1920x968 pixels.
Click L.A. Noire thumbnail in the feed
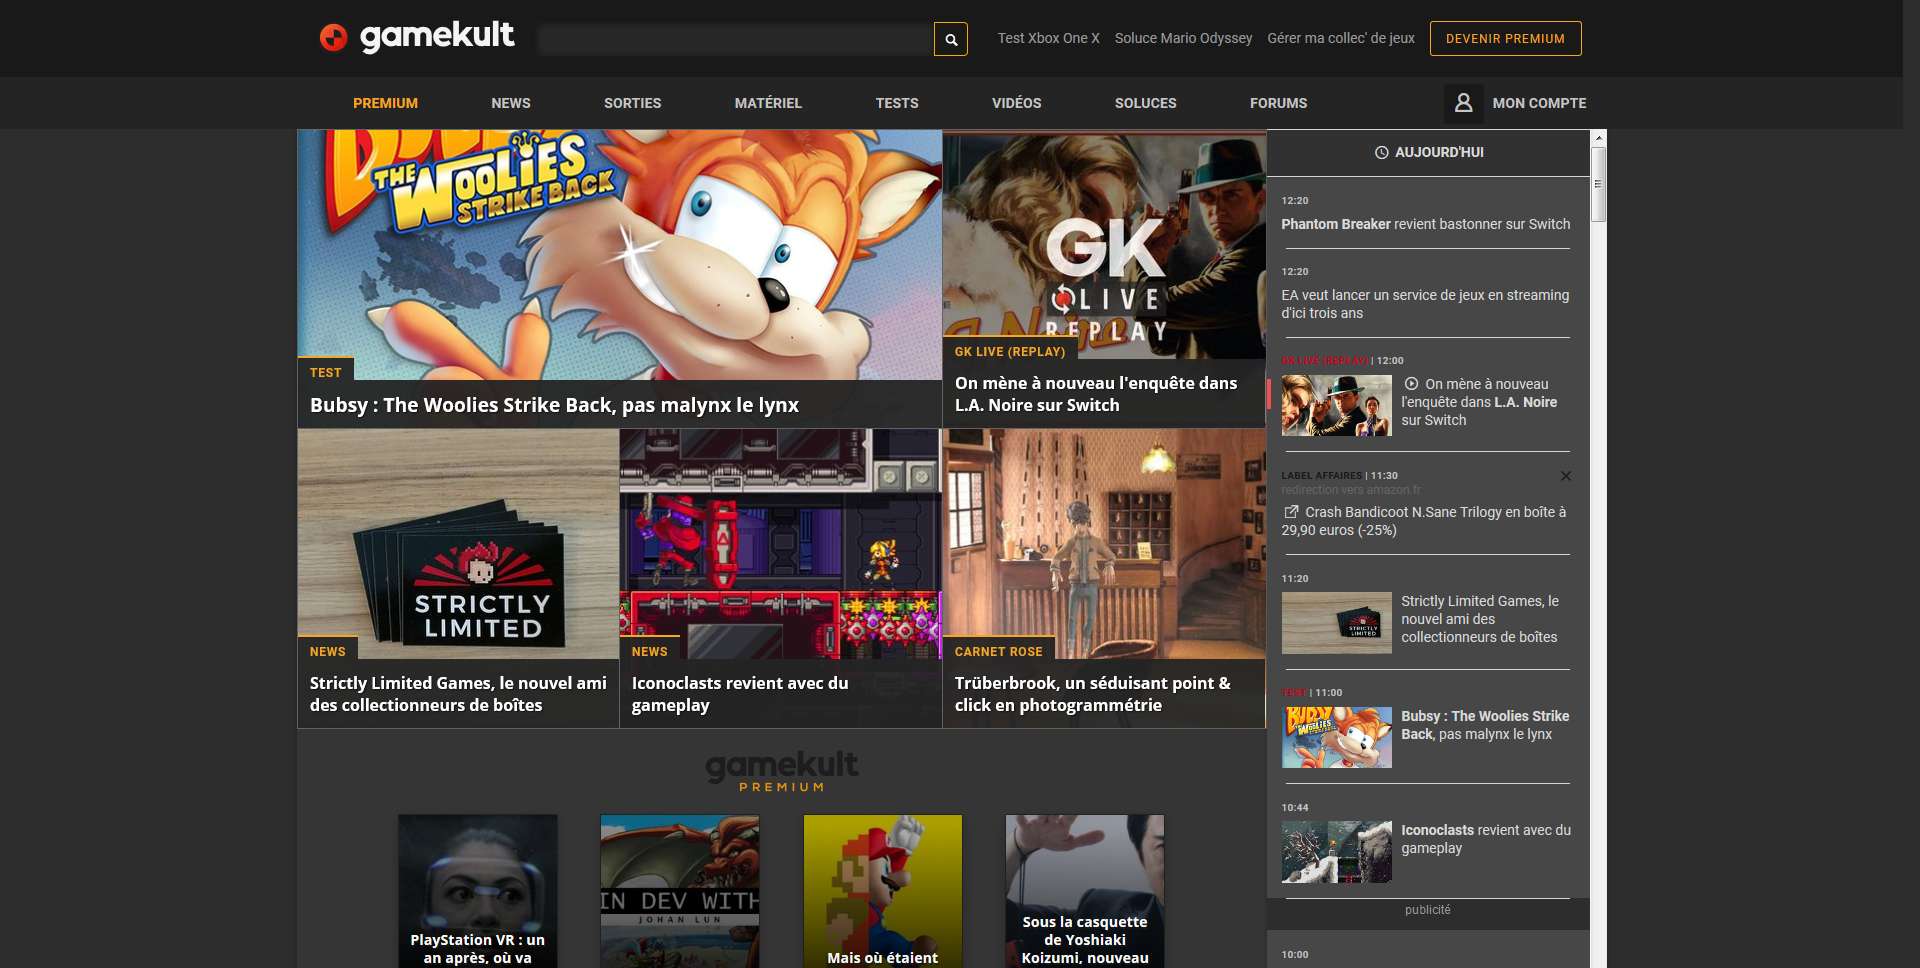tap(1337, 405)
